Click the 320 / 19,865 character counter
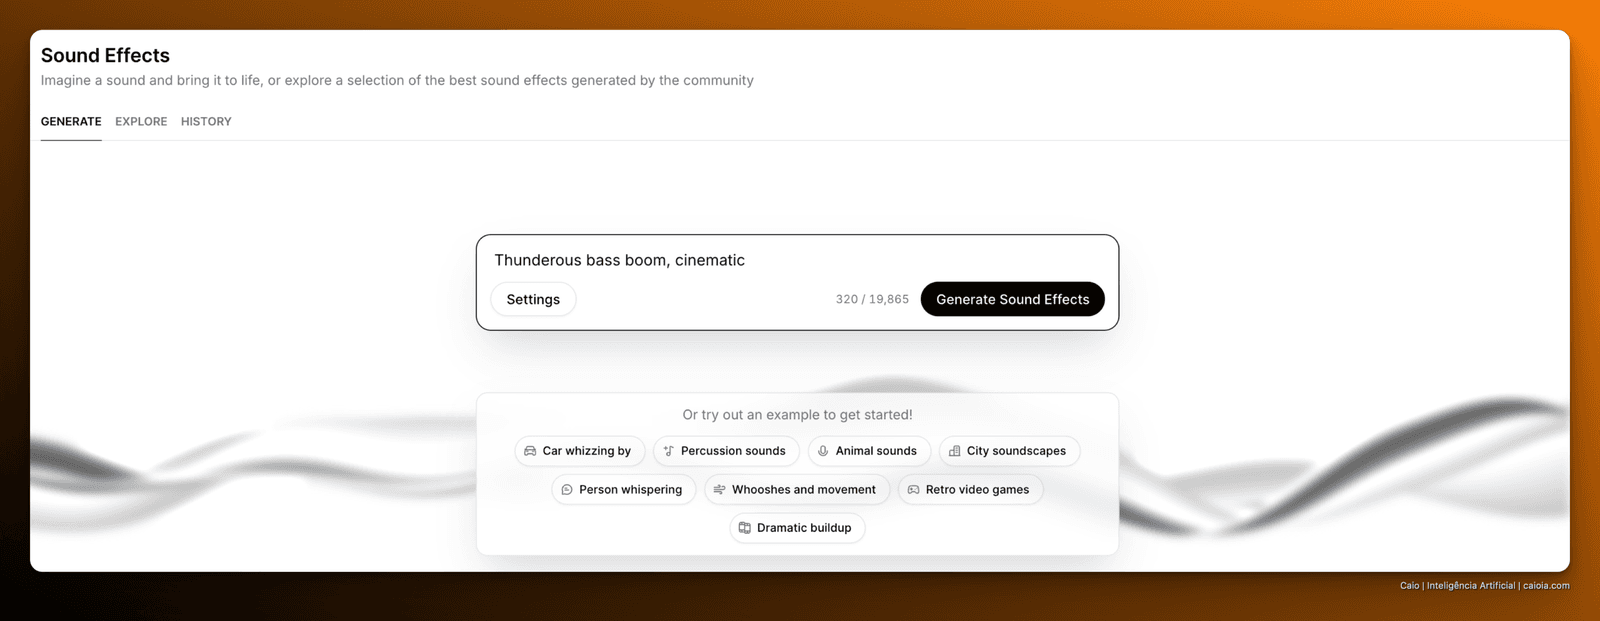Image resolution: width=1600 pixels, height=621 pixels. click(872, 299)
